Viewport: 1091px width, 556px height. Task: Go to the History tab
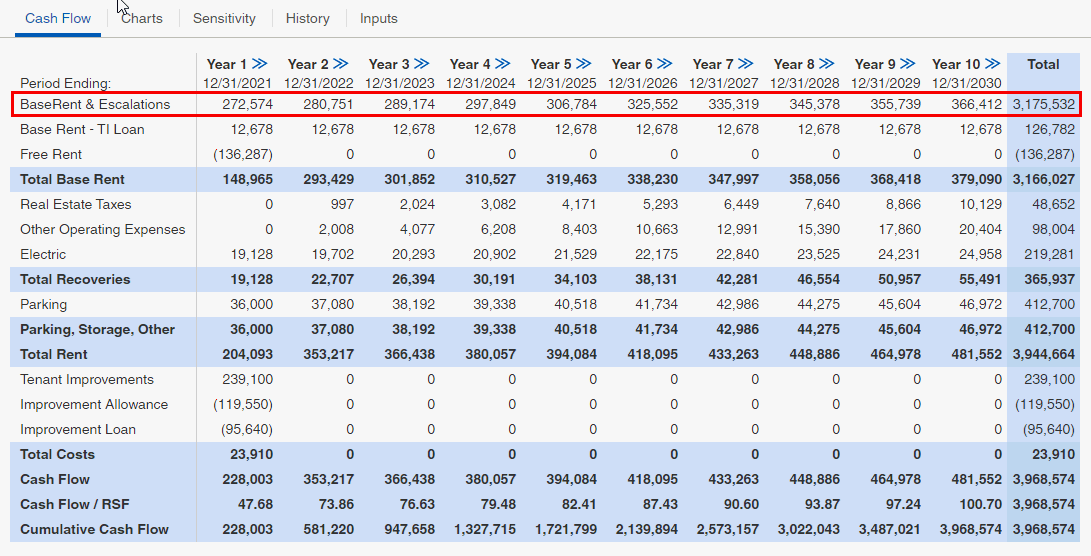[x=307, y=18]
